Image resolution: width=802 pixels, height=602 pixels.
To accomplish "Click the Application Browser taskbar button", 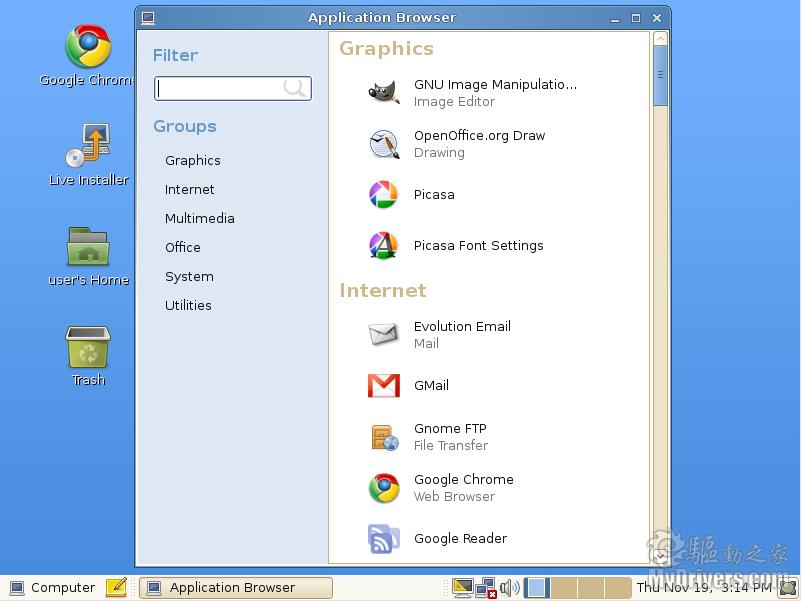I will [236, 588].
